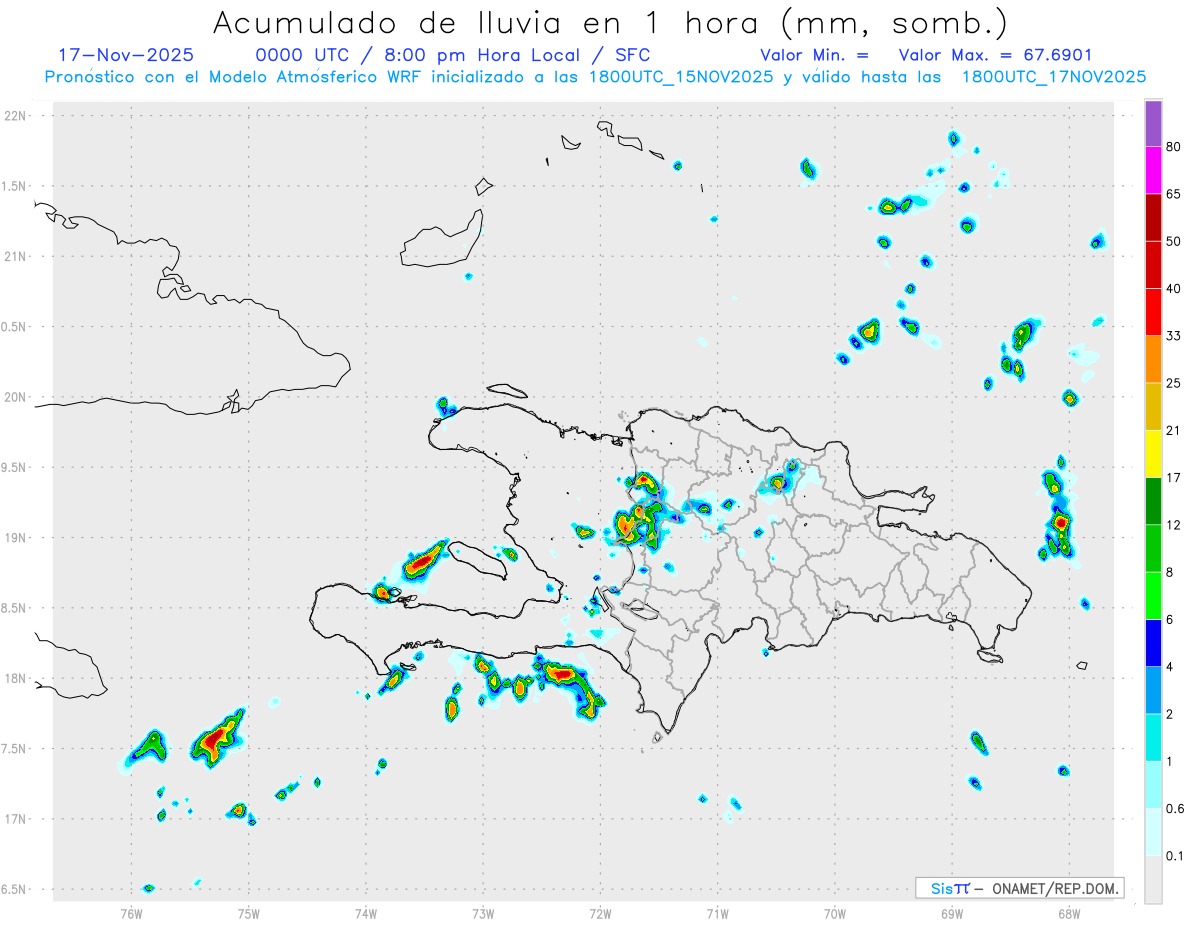Viewport: 1200px width, 927px height.
Task: Click the valid-until text '1800UTC_17NOV2025'
Action: click(1053, 77)
